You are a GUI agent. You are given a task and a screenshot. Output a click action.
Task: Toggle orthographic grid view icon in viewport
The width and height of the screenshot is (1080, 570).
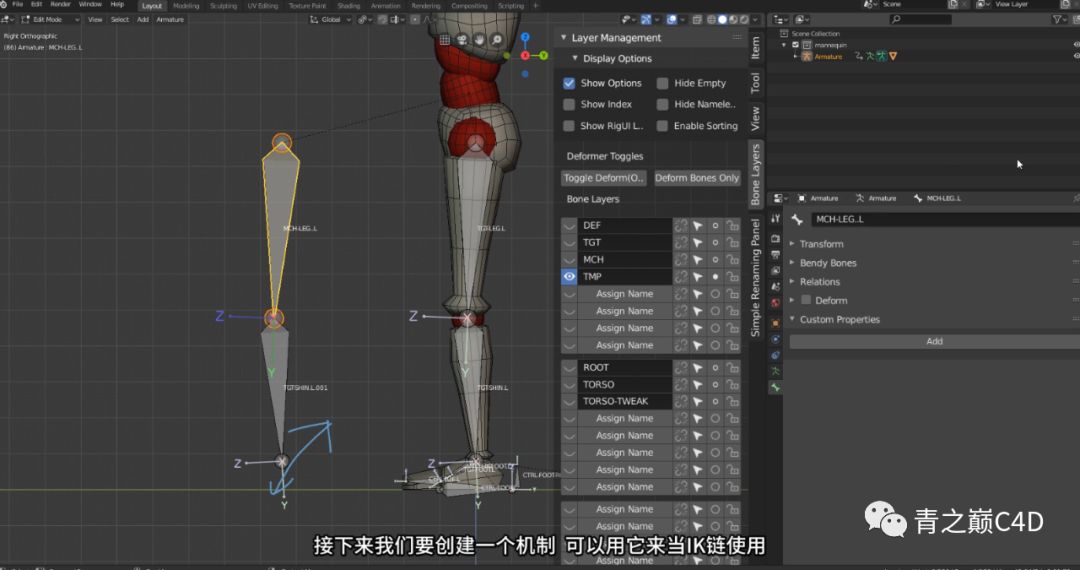(445, 40)
